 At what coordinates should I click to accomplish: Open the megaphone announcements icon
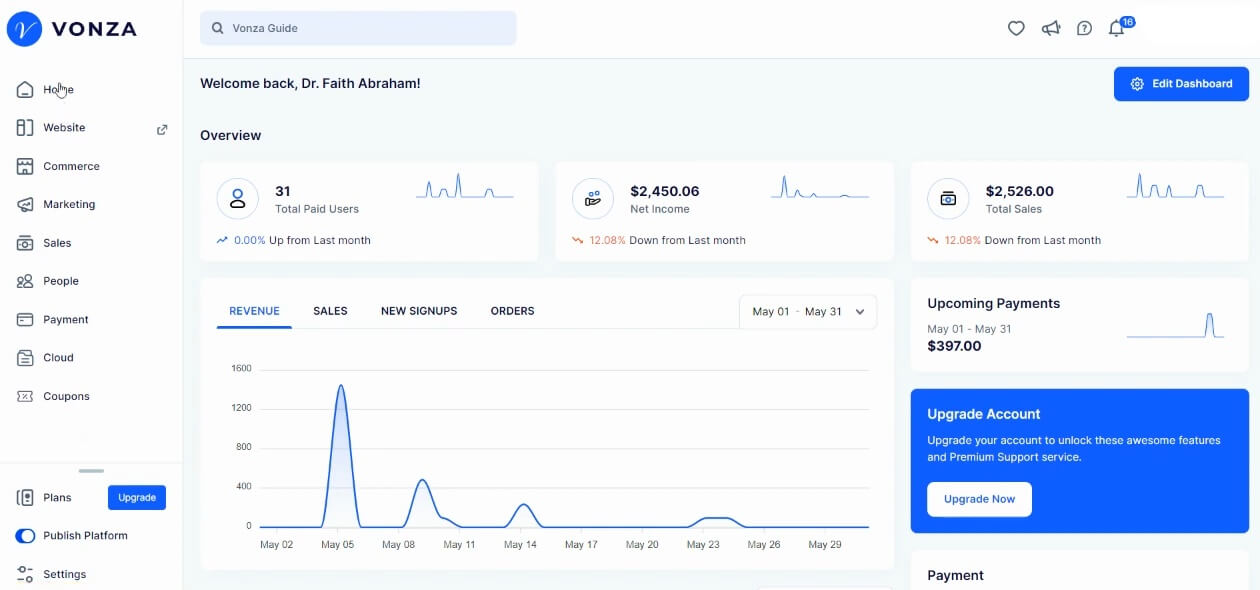tap(1050, 29)
